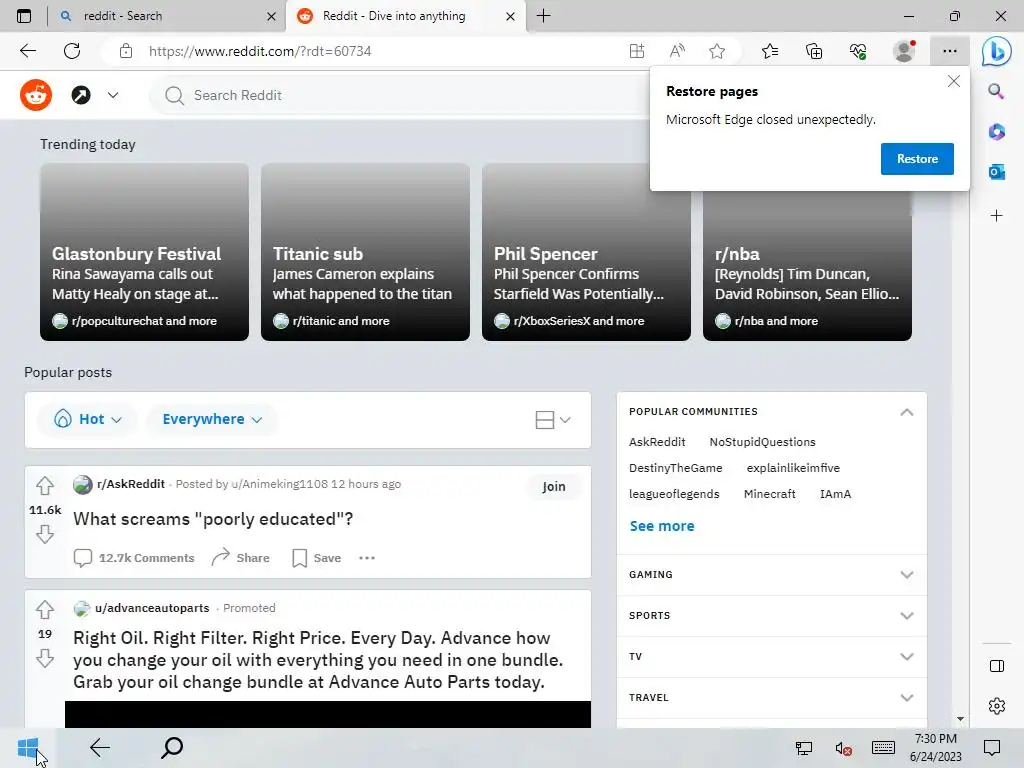Activate Read aloud icon
The width and height of the screenshot is (1024, 768).
[x=677, y=51]
